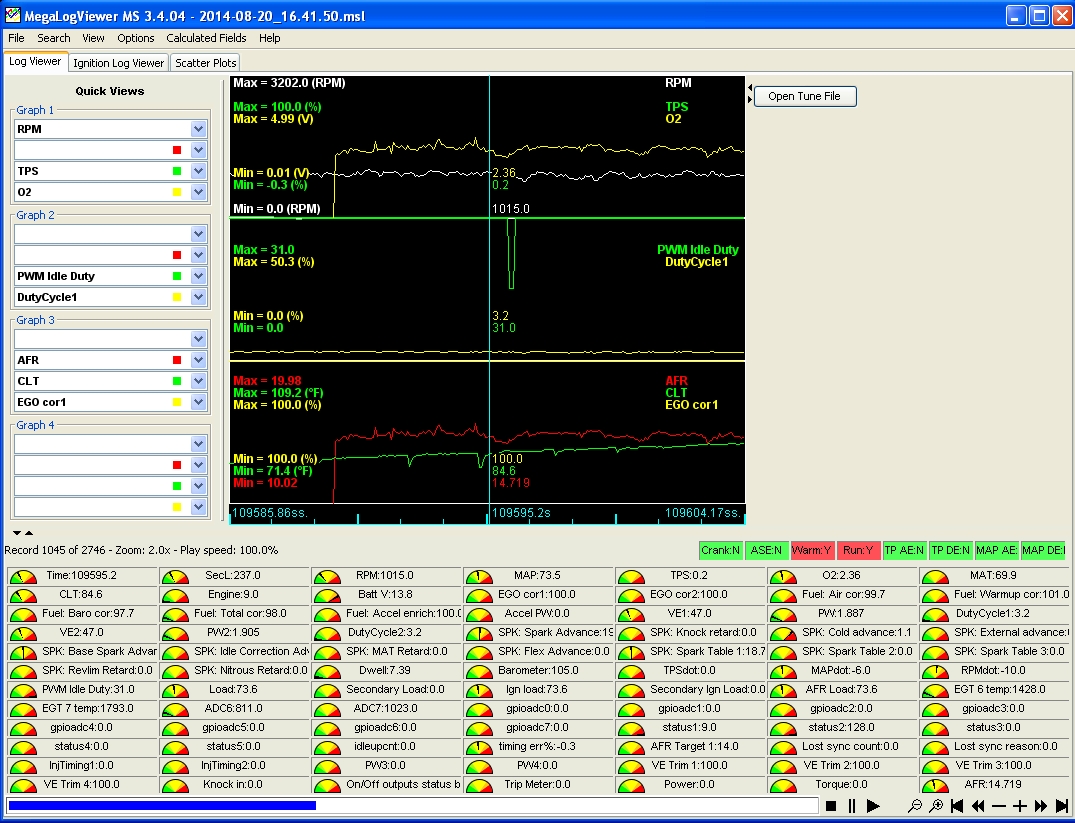The image size is (1075, 823).
Task: Click the TPS:0.2 gauge readout
Action: [688, 575]
